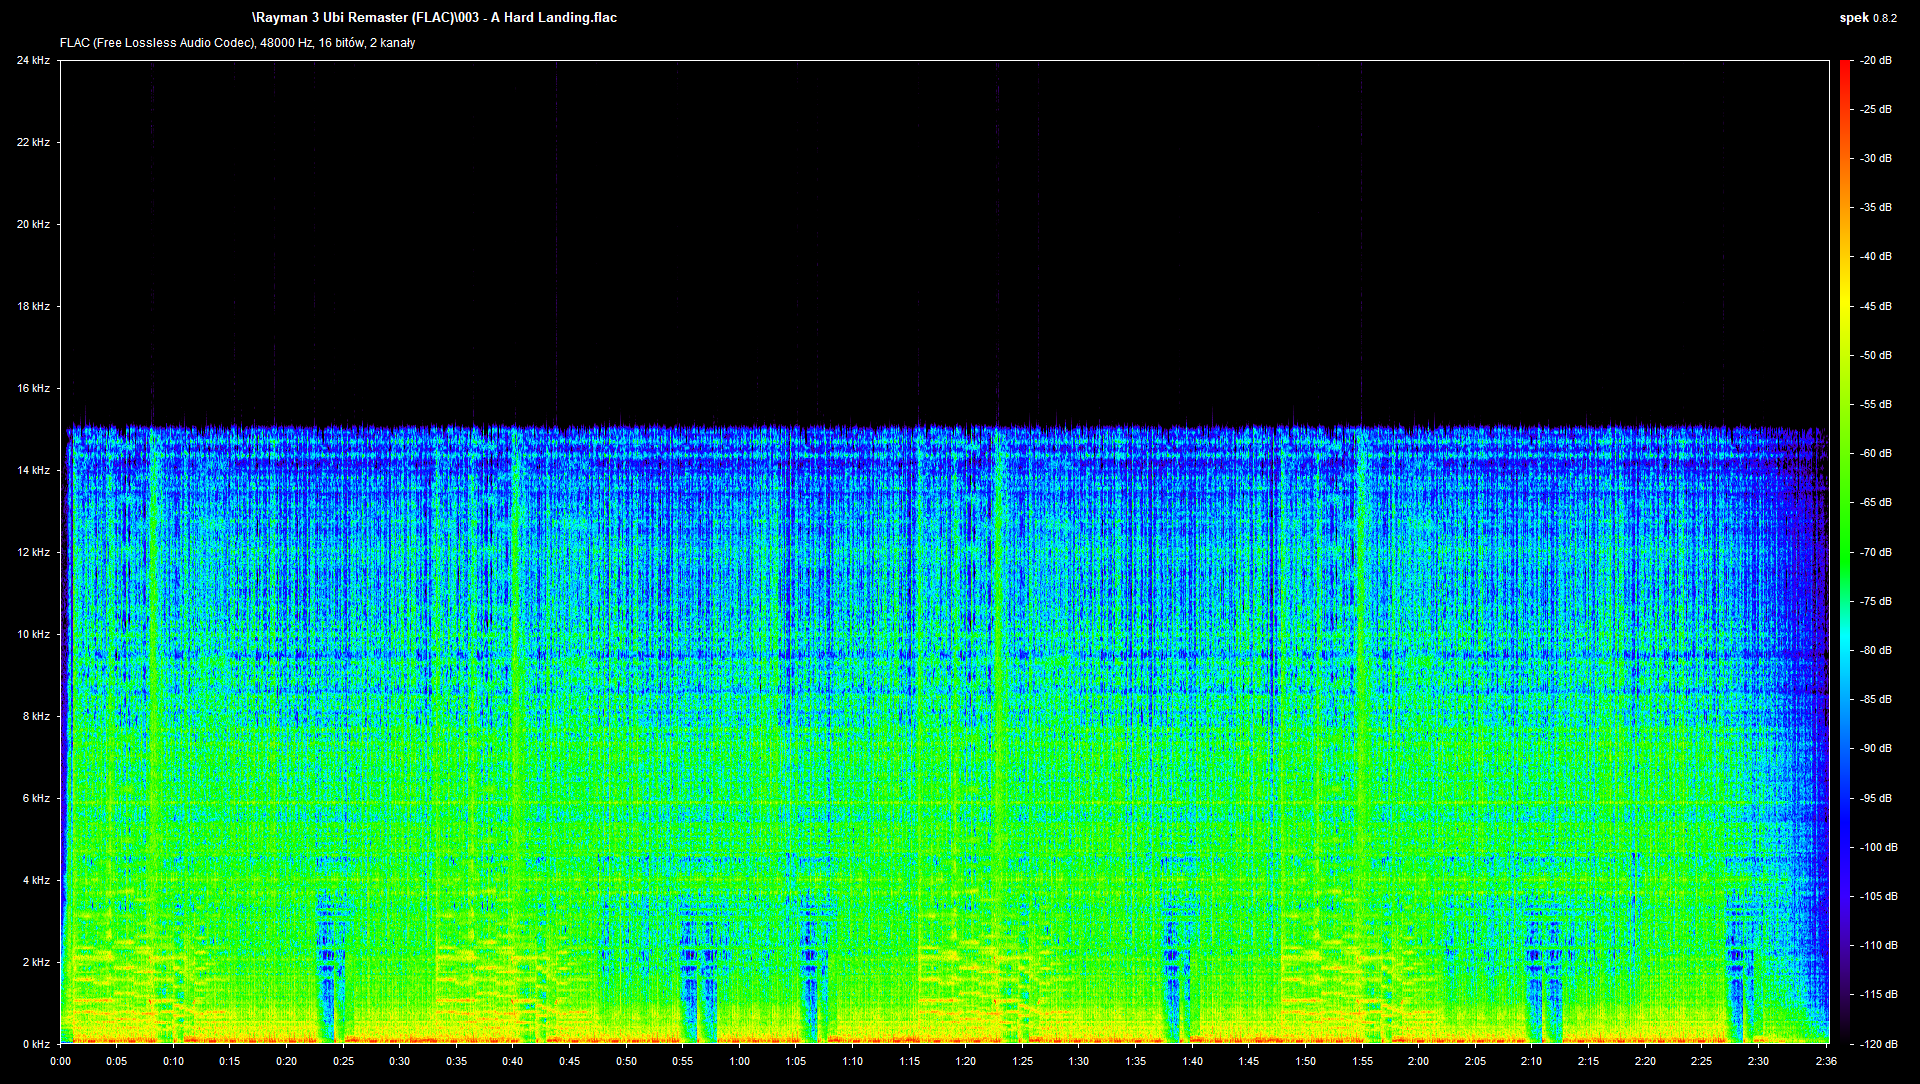Click the 0:30 time axis marker
This screenshot has width=1920, height=1084.
pyautogui.click(x=399, y=1061)
